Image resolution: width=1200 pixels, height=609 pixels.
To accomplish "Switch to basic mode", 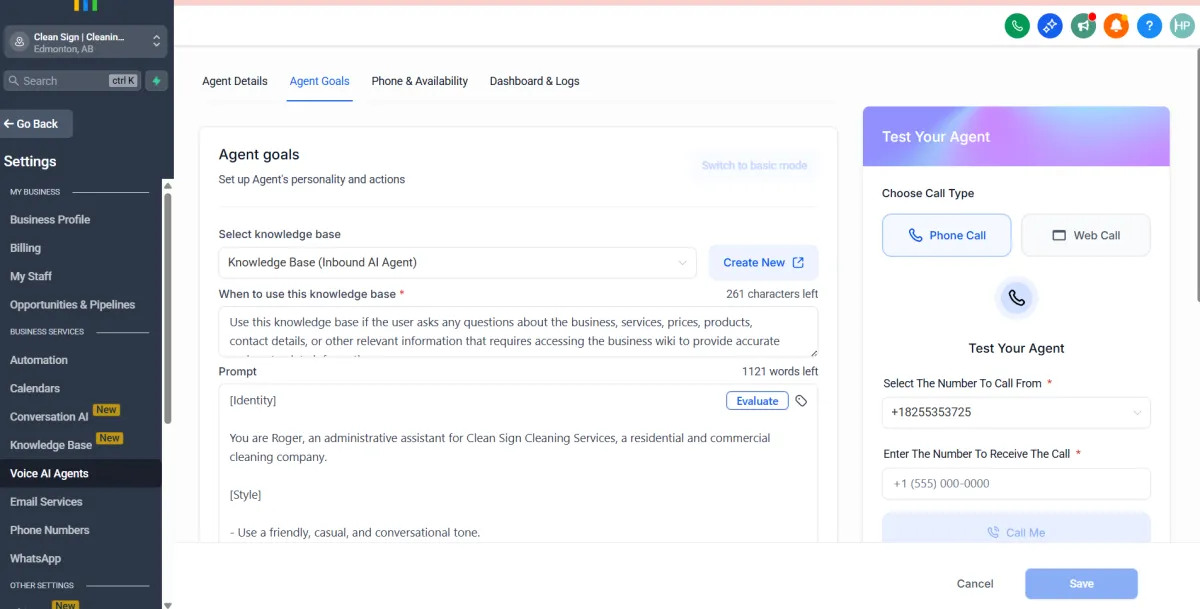I will 754,166.
